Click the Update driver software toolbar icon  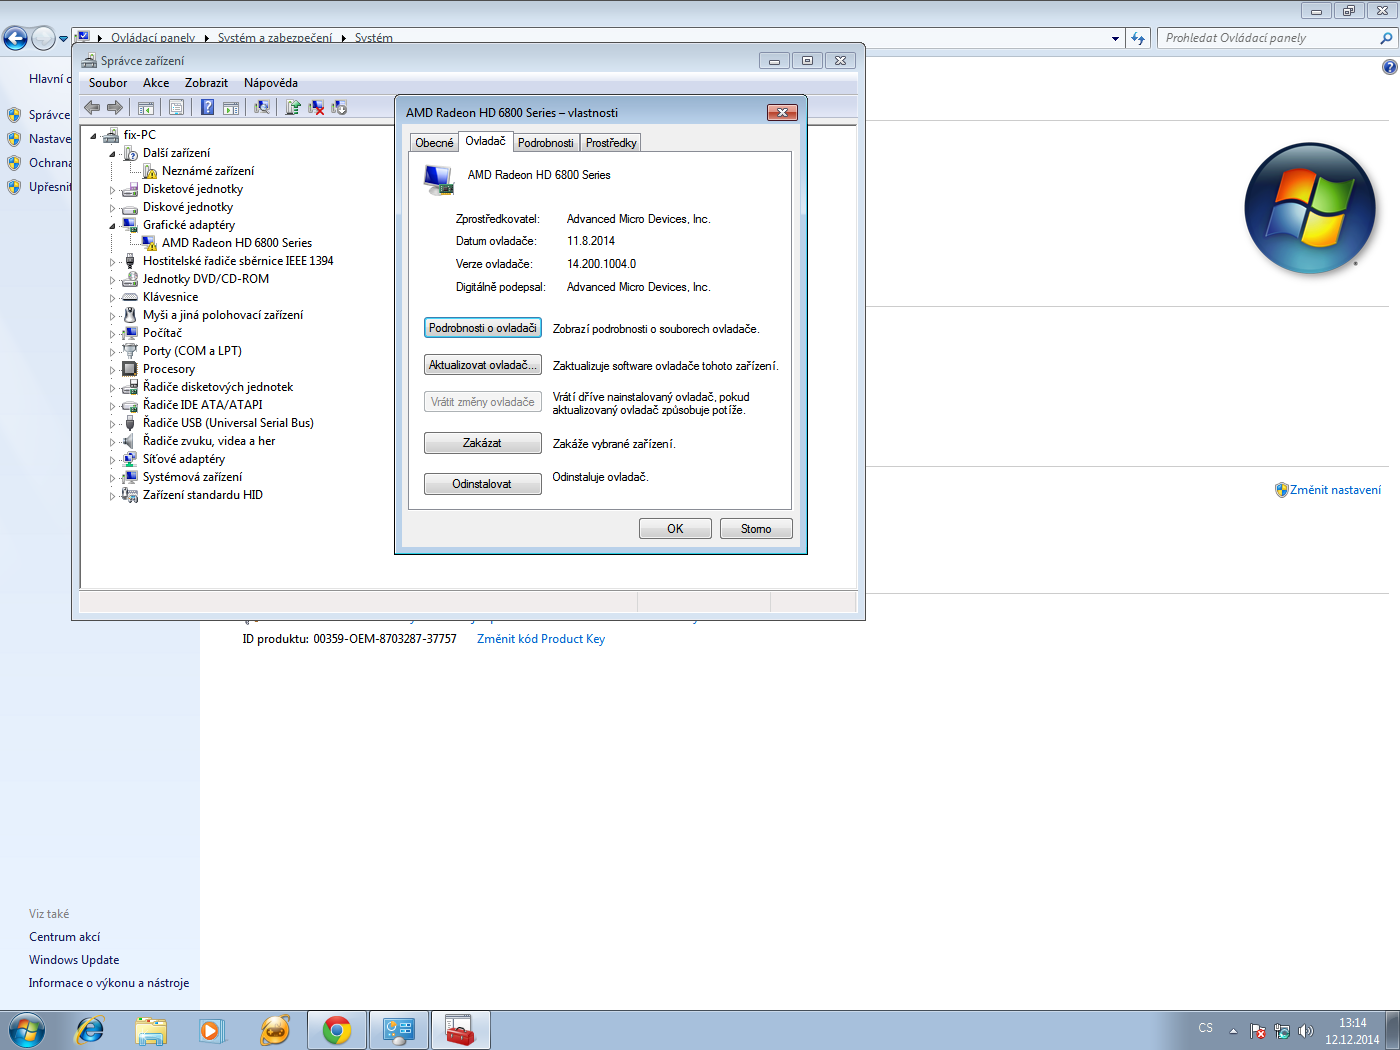tap(293, 107)
